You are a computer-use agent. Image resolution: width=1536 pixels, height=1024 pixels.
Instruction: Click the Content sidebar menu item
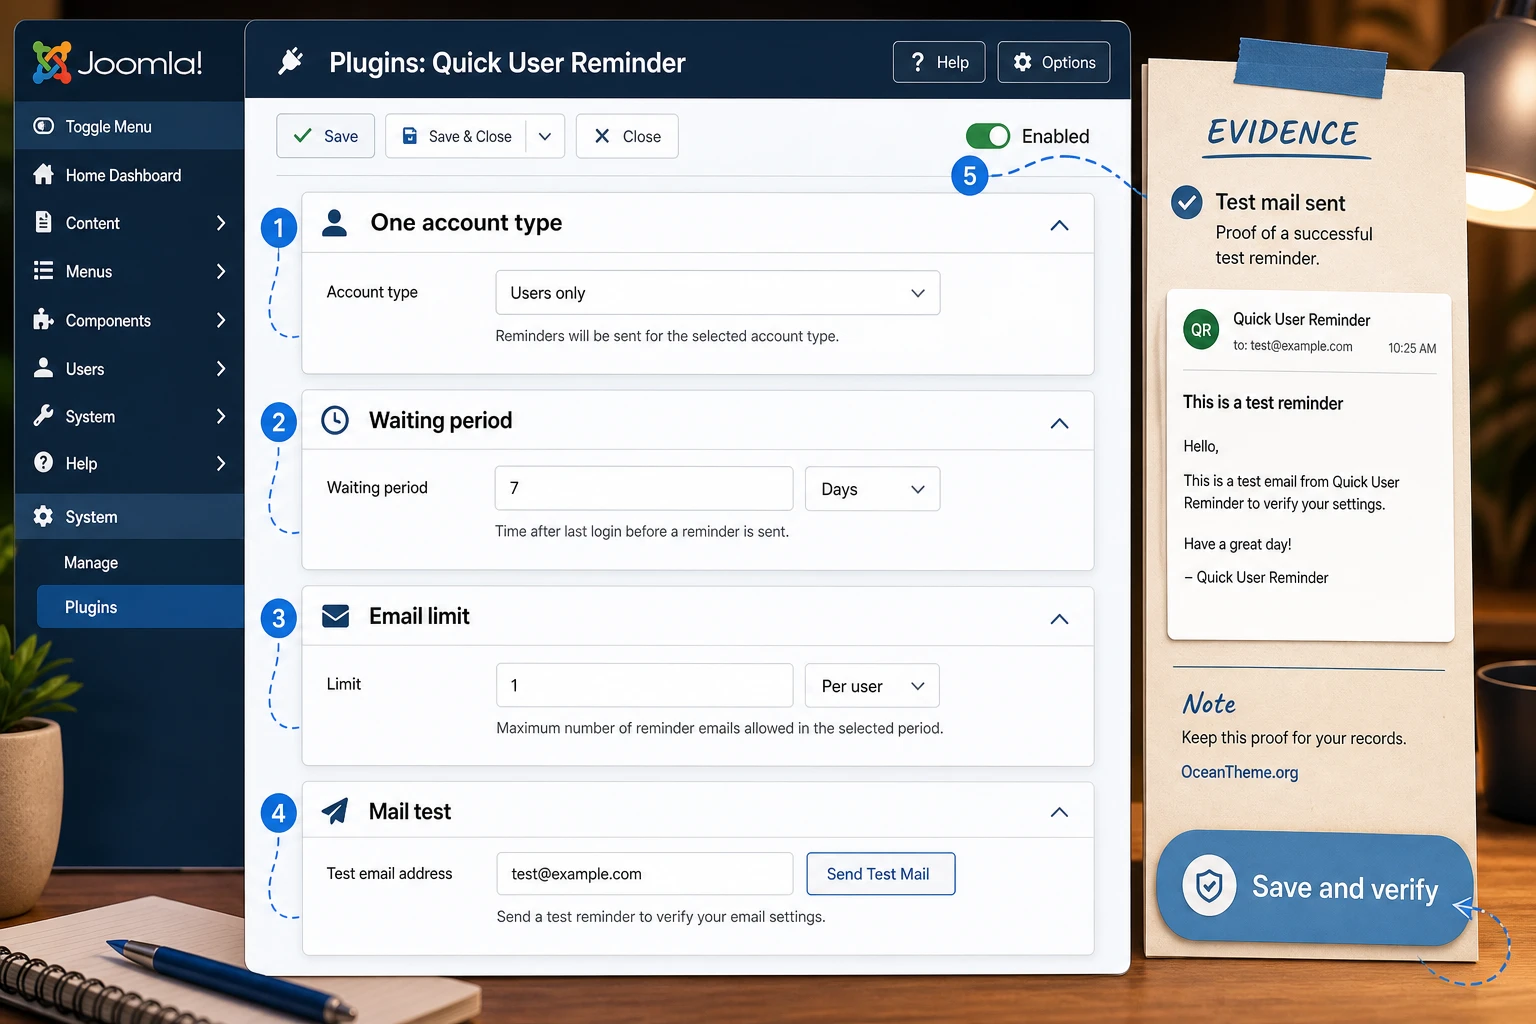tap(130, 223)
